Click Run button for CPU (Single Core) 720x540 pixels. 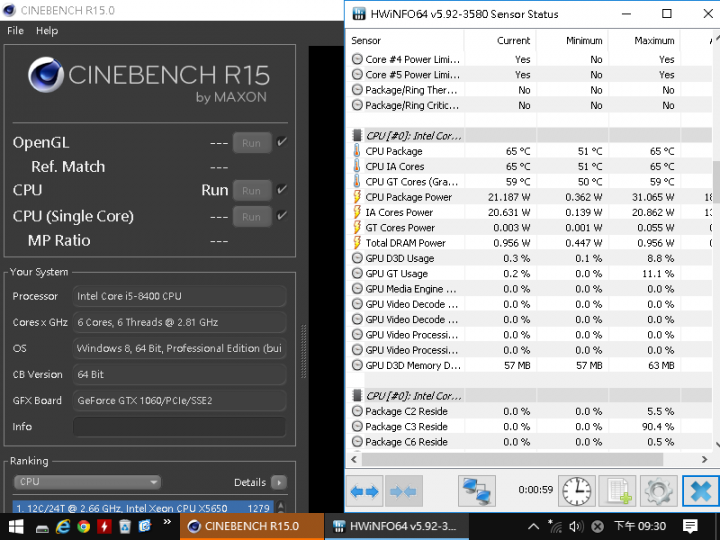click(252, 217)
